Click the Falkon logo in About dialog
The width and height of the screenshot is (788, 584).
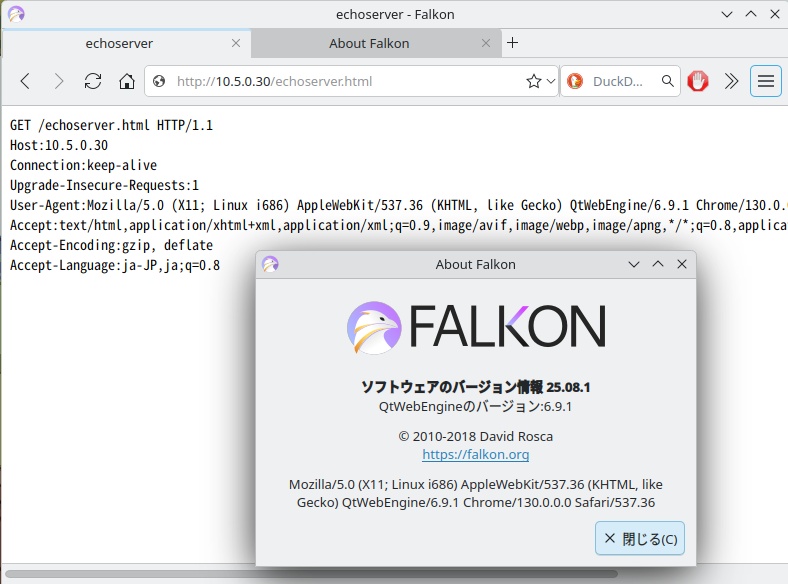click(x=475, y=327)
